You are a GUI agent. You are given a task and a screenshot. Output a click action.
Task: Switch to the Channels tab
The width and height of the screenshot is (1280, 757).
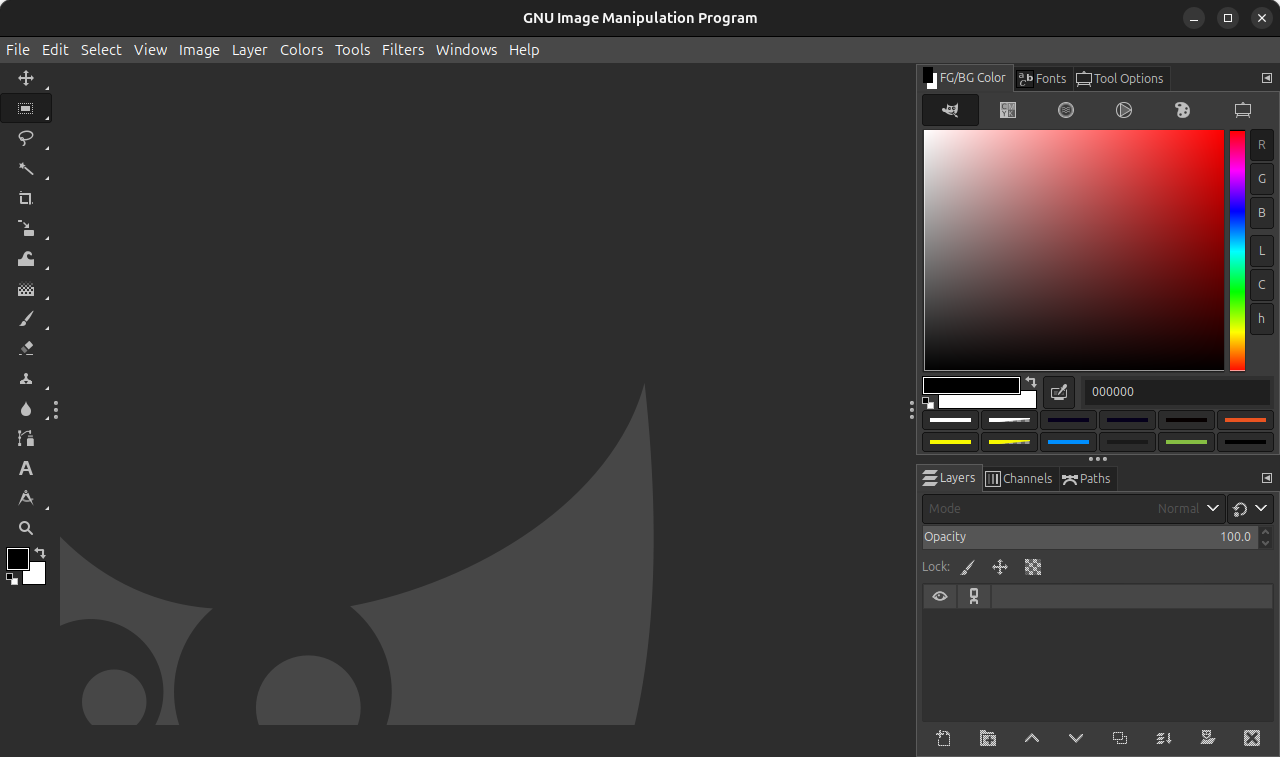1020,478
